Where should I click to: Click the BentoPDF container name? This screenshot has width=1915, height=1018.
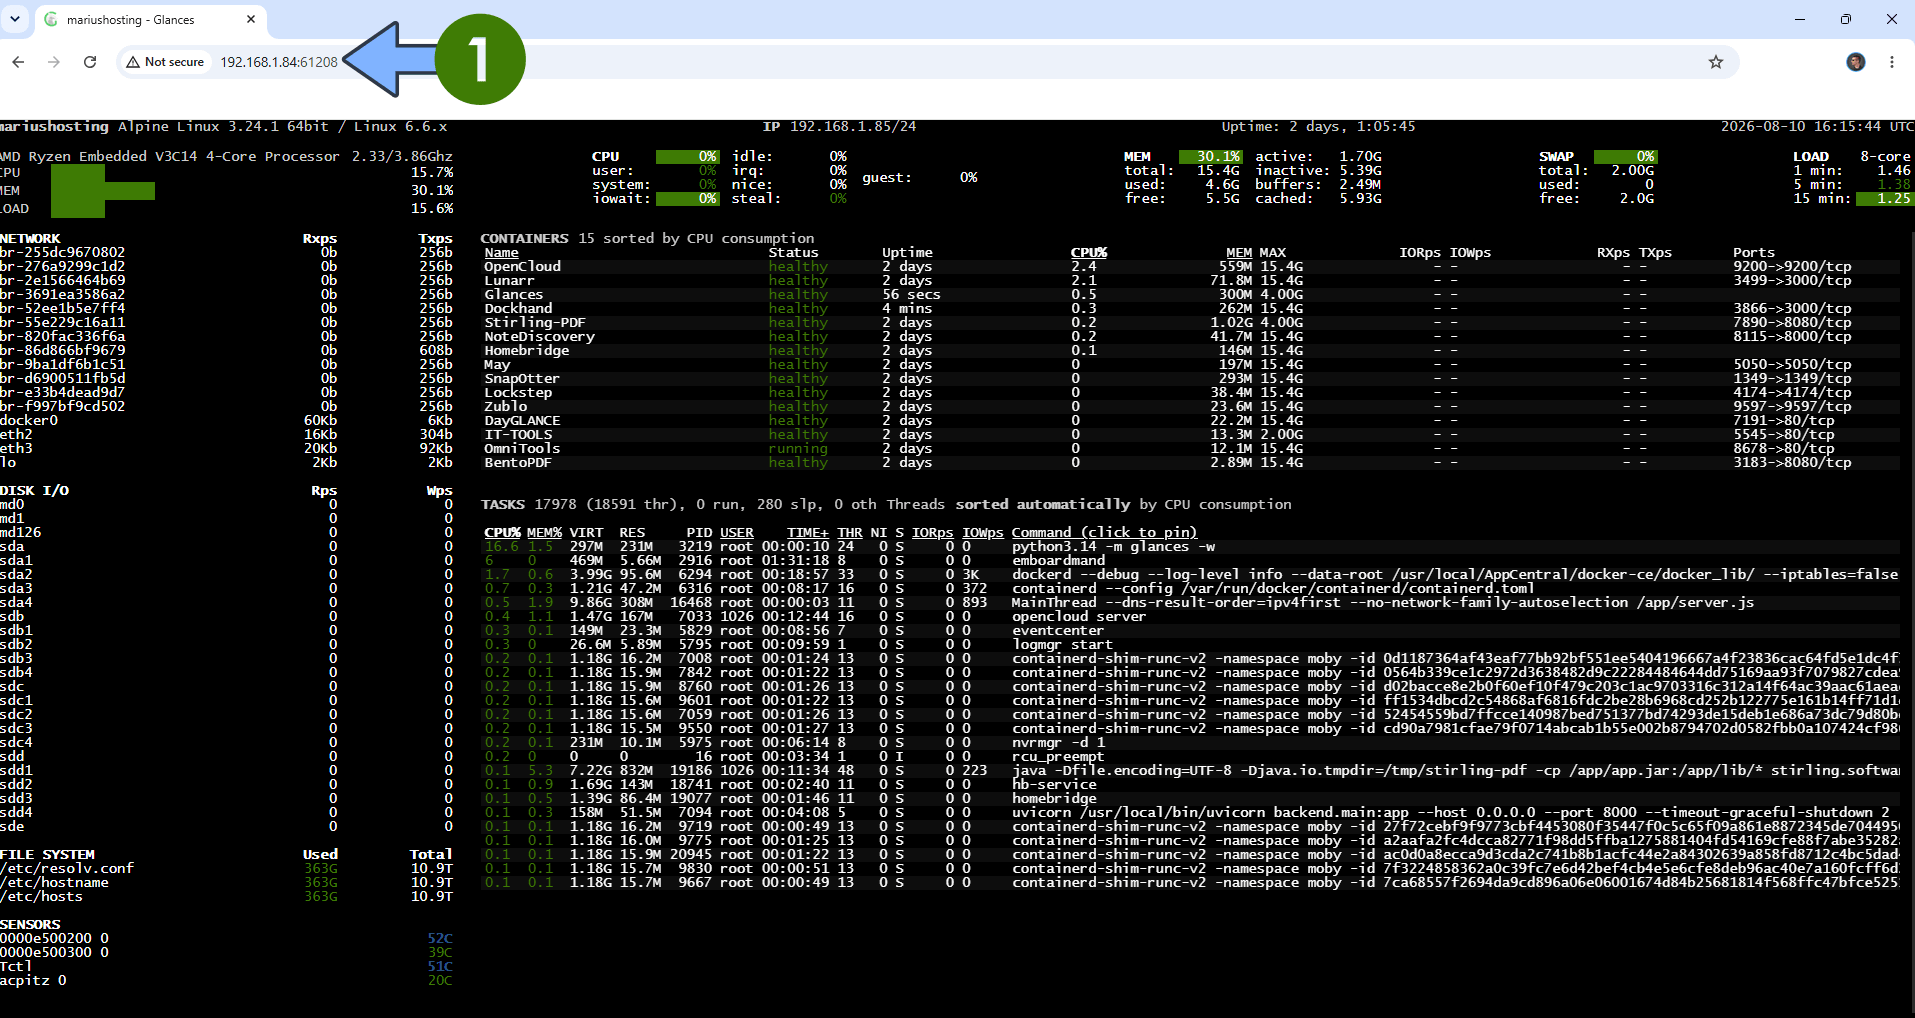pyautogui.click(x=518, y=463)
